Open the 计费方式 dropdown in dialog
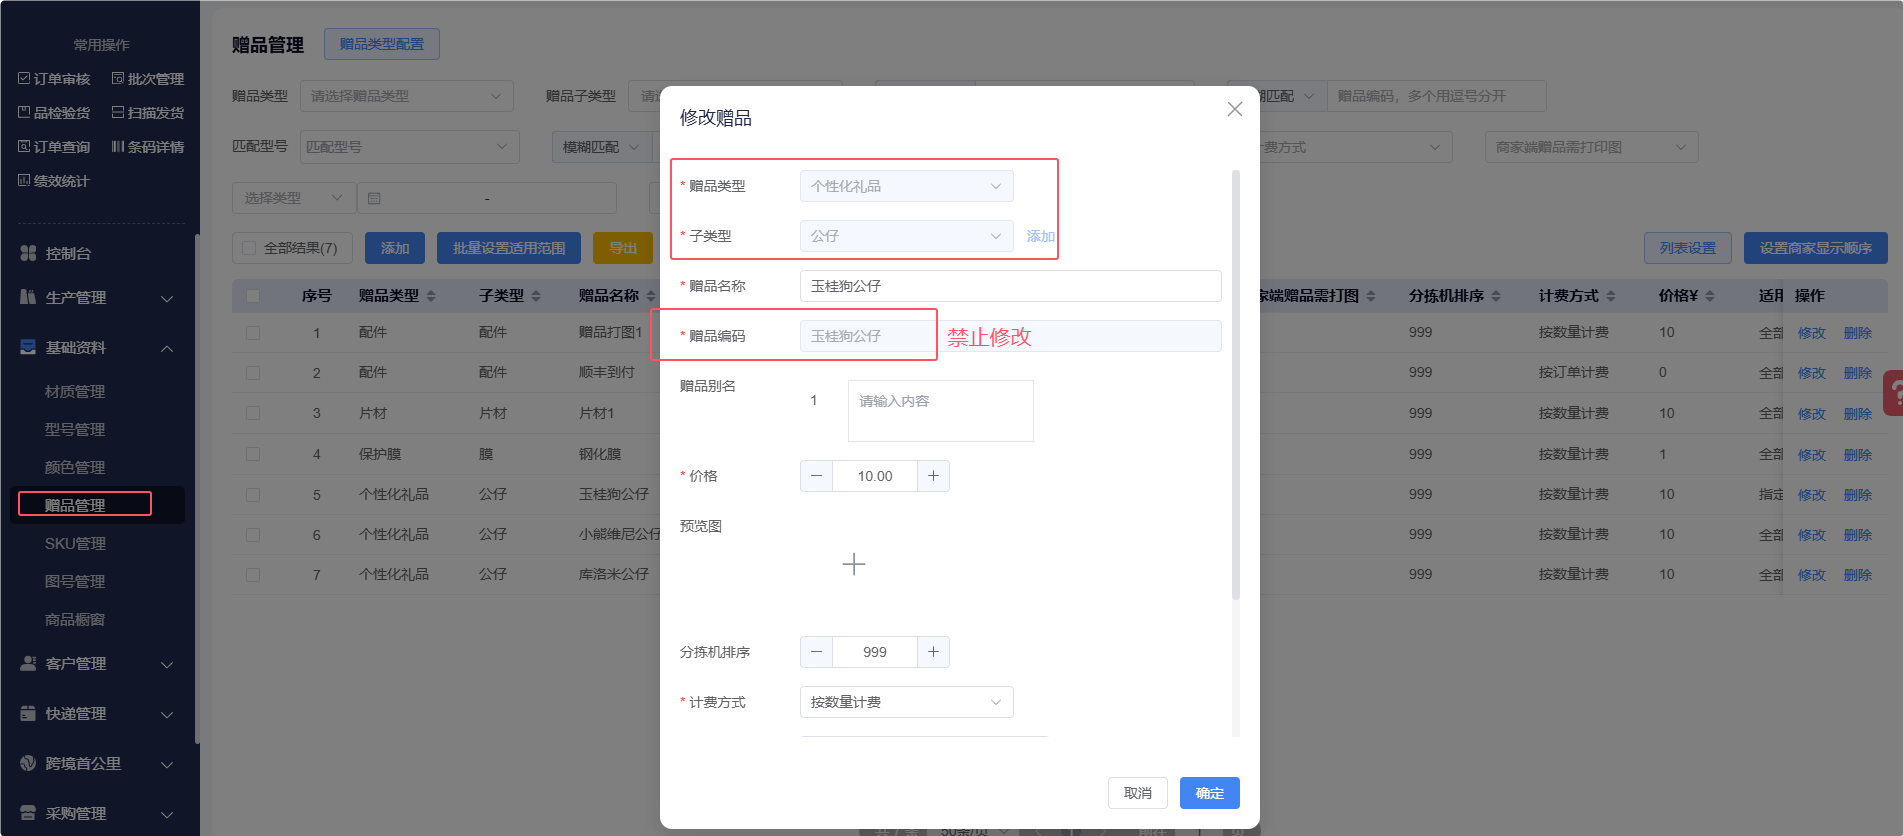The image size is (1903, 836). click(906, 702)
